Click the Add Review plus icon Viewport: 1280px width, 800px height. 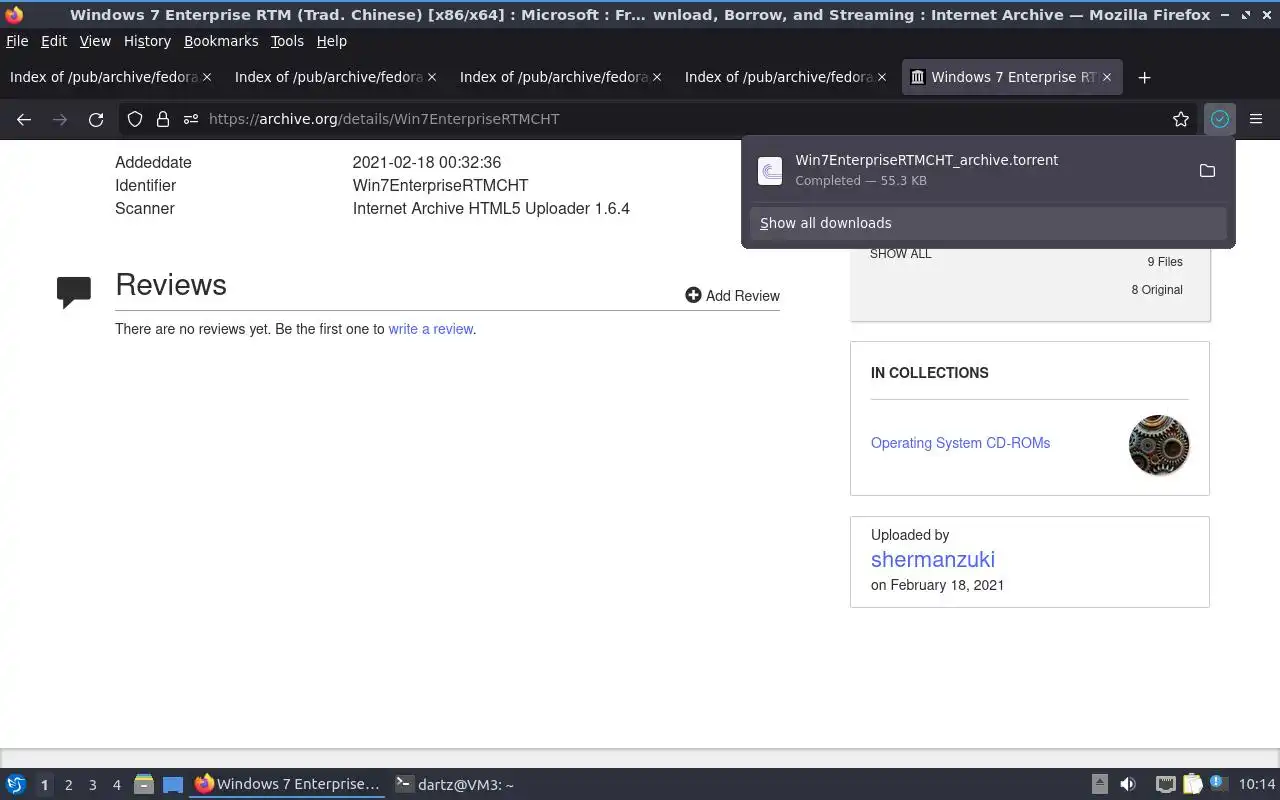point(693,295)
